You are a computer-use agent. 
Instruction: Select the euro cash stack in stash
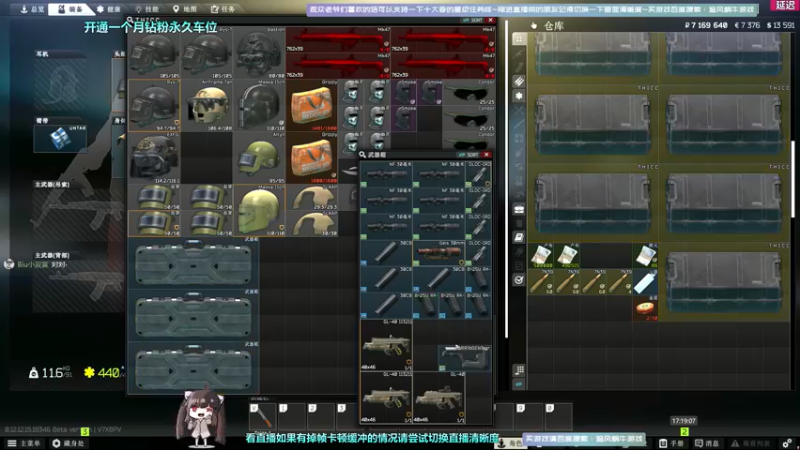pyautogui.click(x=645, y=256)
